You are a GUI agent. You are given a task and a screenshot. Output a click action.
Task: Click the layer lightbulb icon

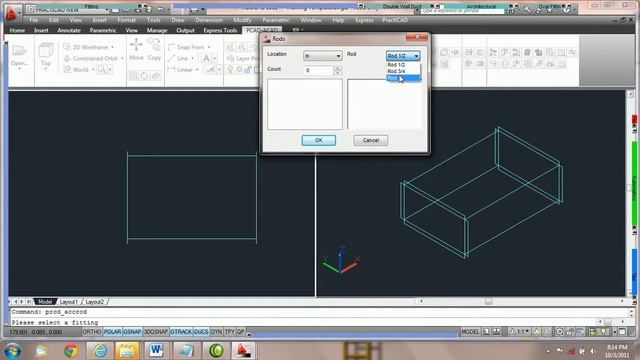point(230,69)
